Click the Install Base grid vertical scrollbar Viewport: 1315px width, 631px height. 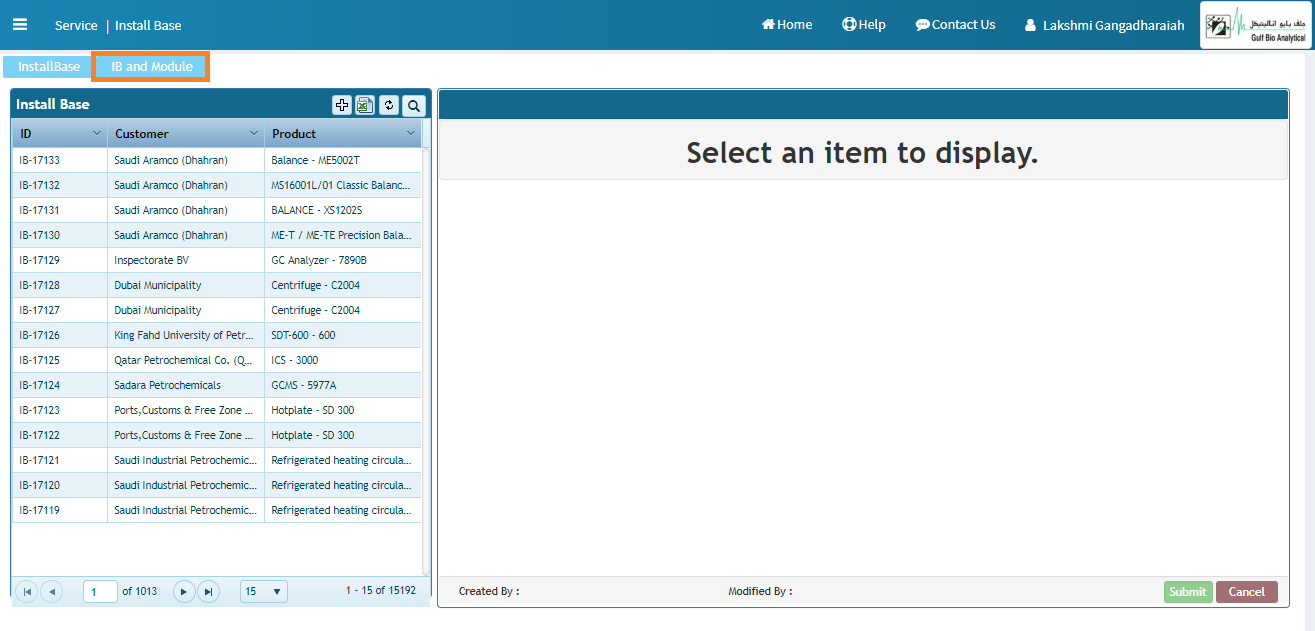(427, 360)
